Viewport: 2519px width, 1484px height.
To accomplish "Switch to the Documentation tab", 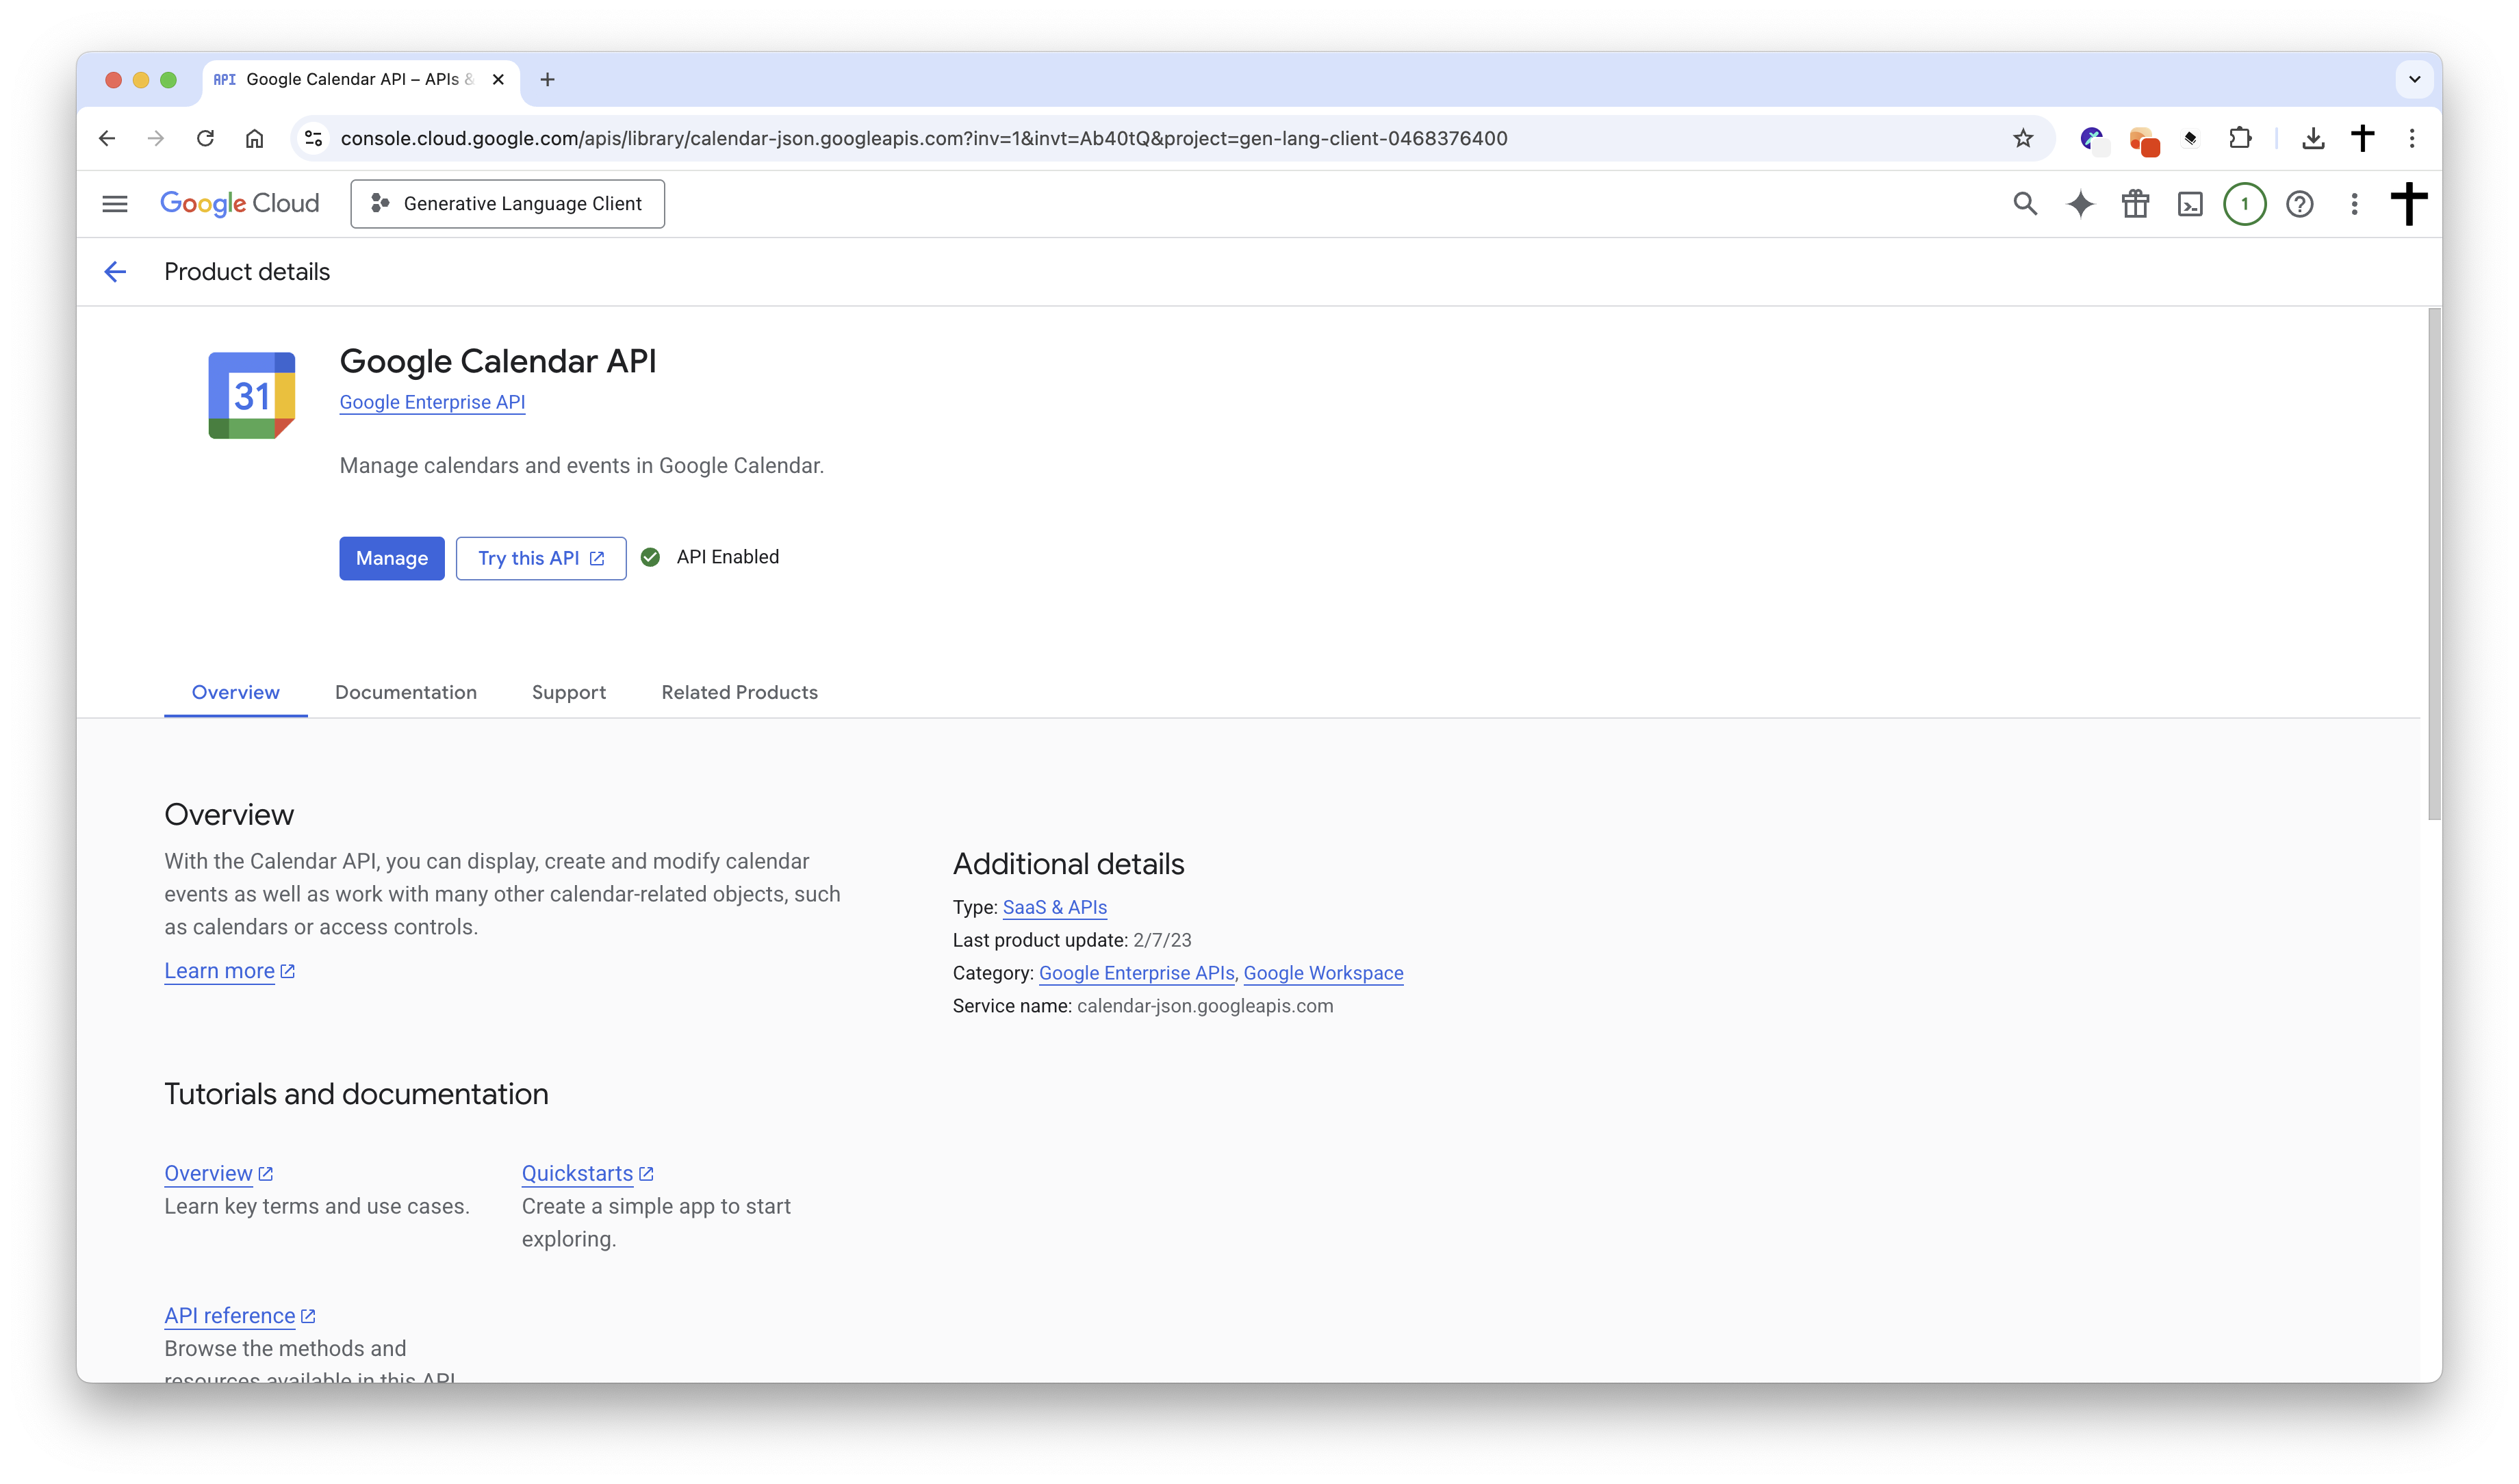I will [405, 692].
